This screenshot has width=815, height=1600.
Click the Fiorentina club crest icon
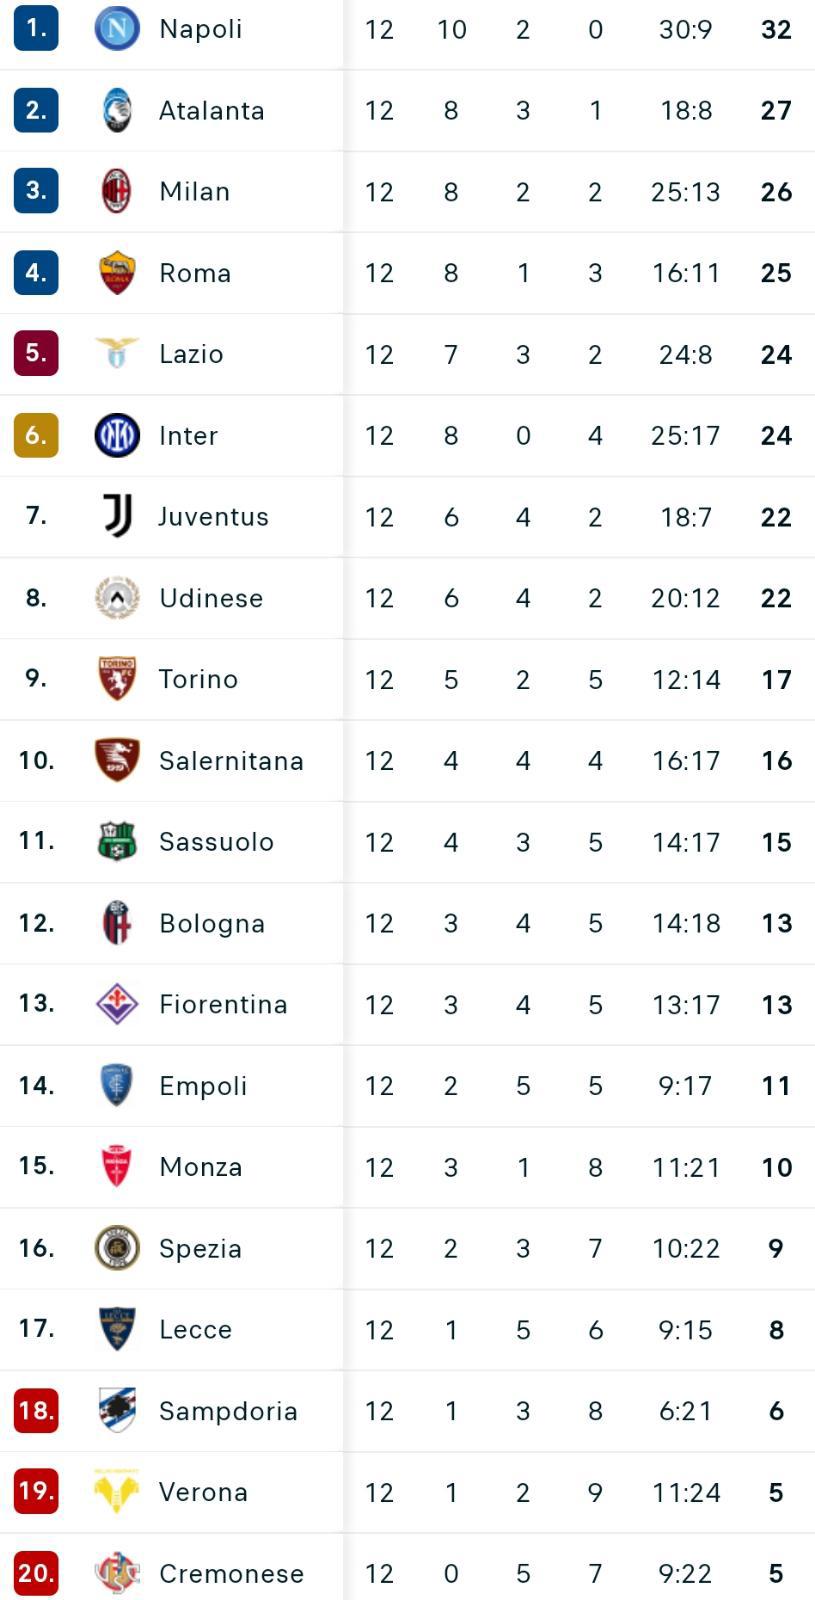[x=117, y=1004]
